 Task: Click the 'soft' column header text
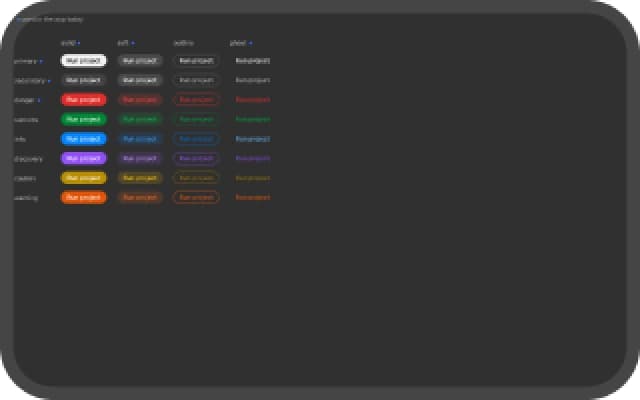coord(123,43)
